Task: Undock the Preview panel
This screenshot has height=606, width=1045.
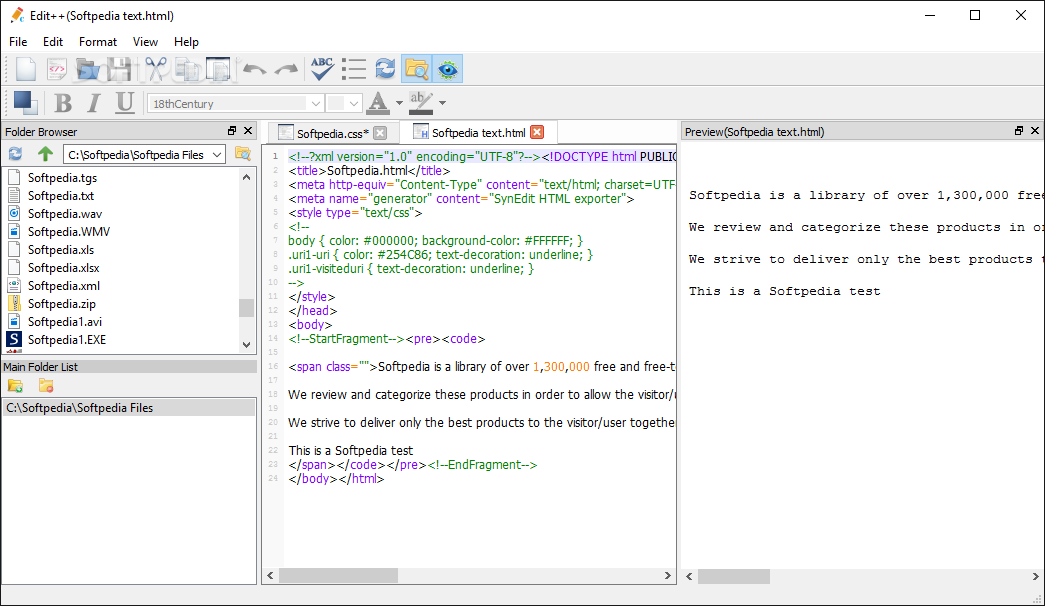Action: (1019, 131)
